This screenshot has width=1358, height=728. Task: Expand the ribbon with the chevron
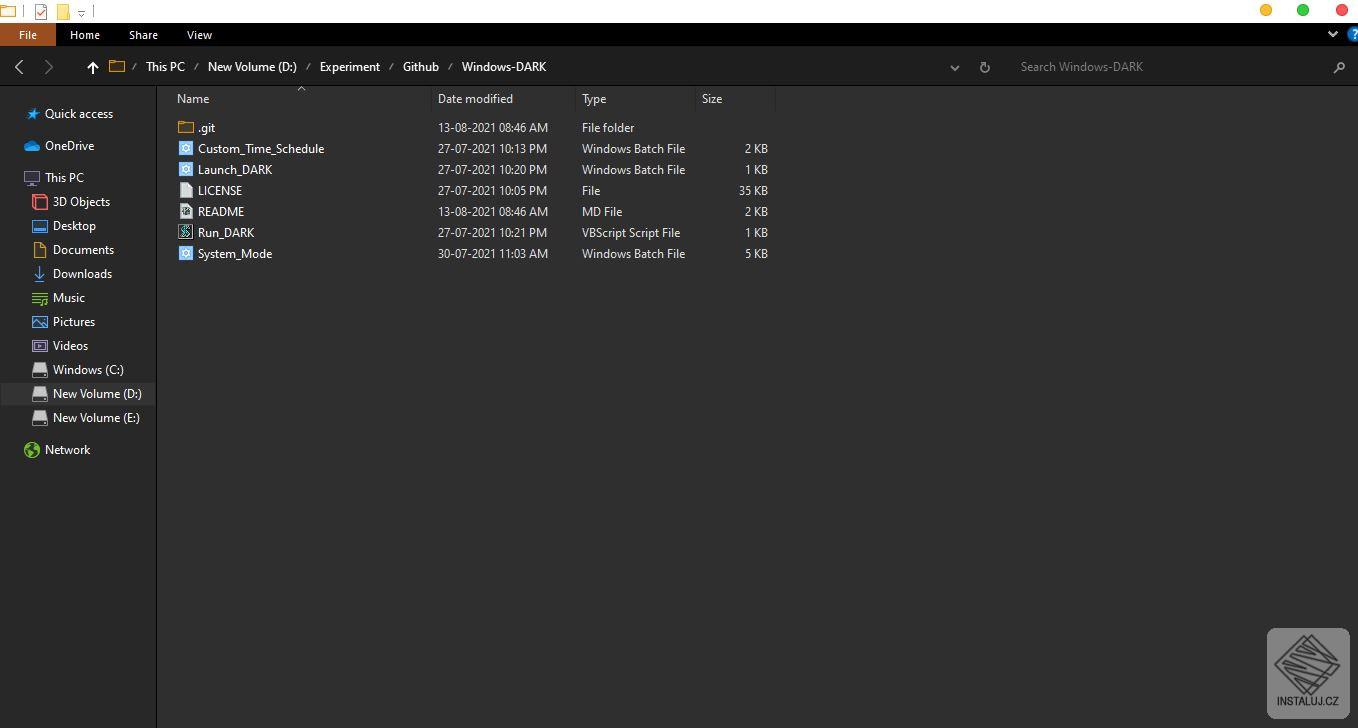point(1332,34)
